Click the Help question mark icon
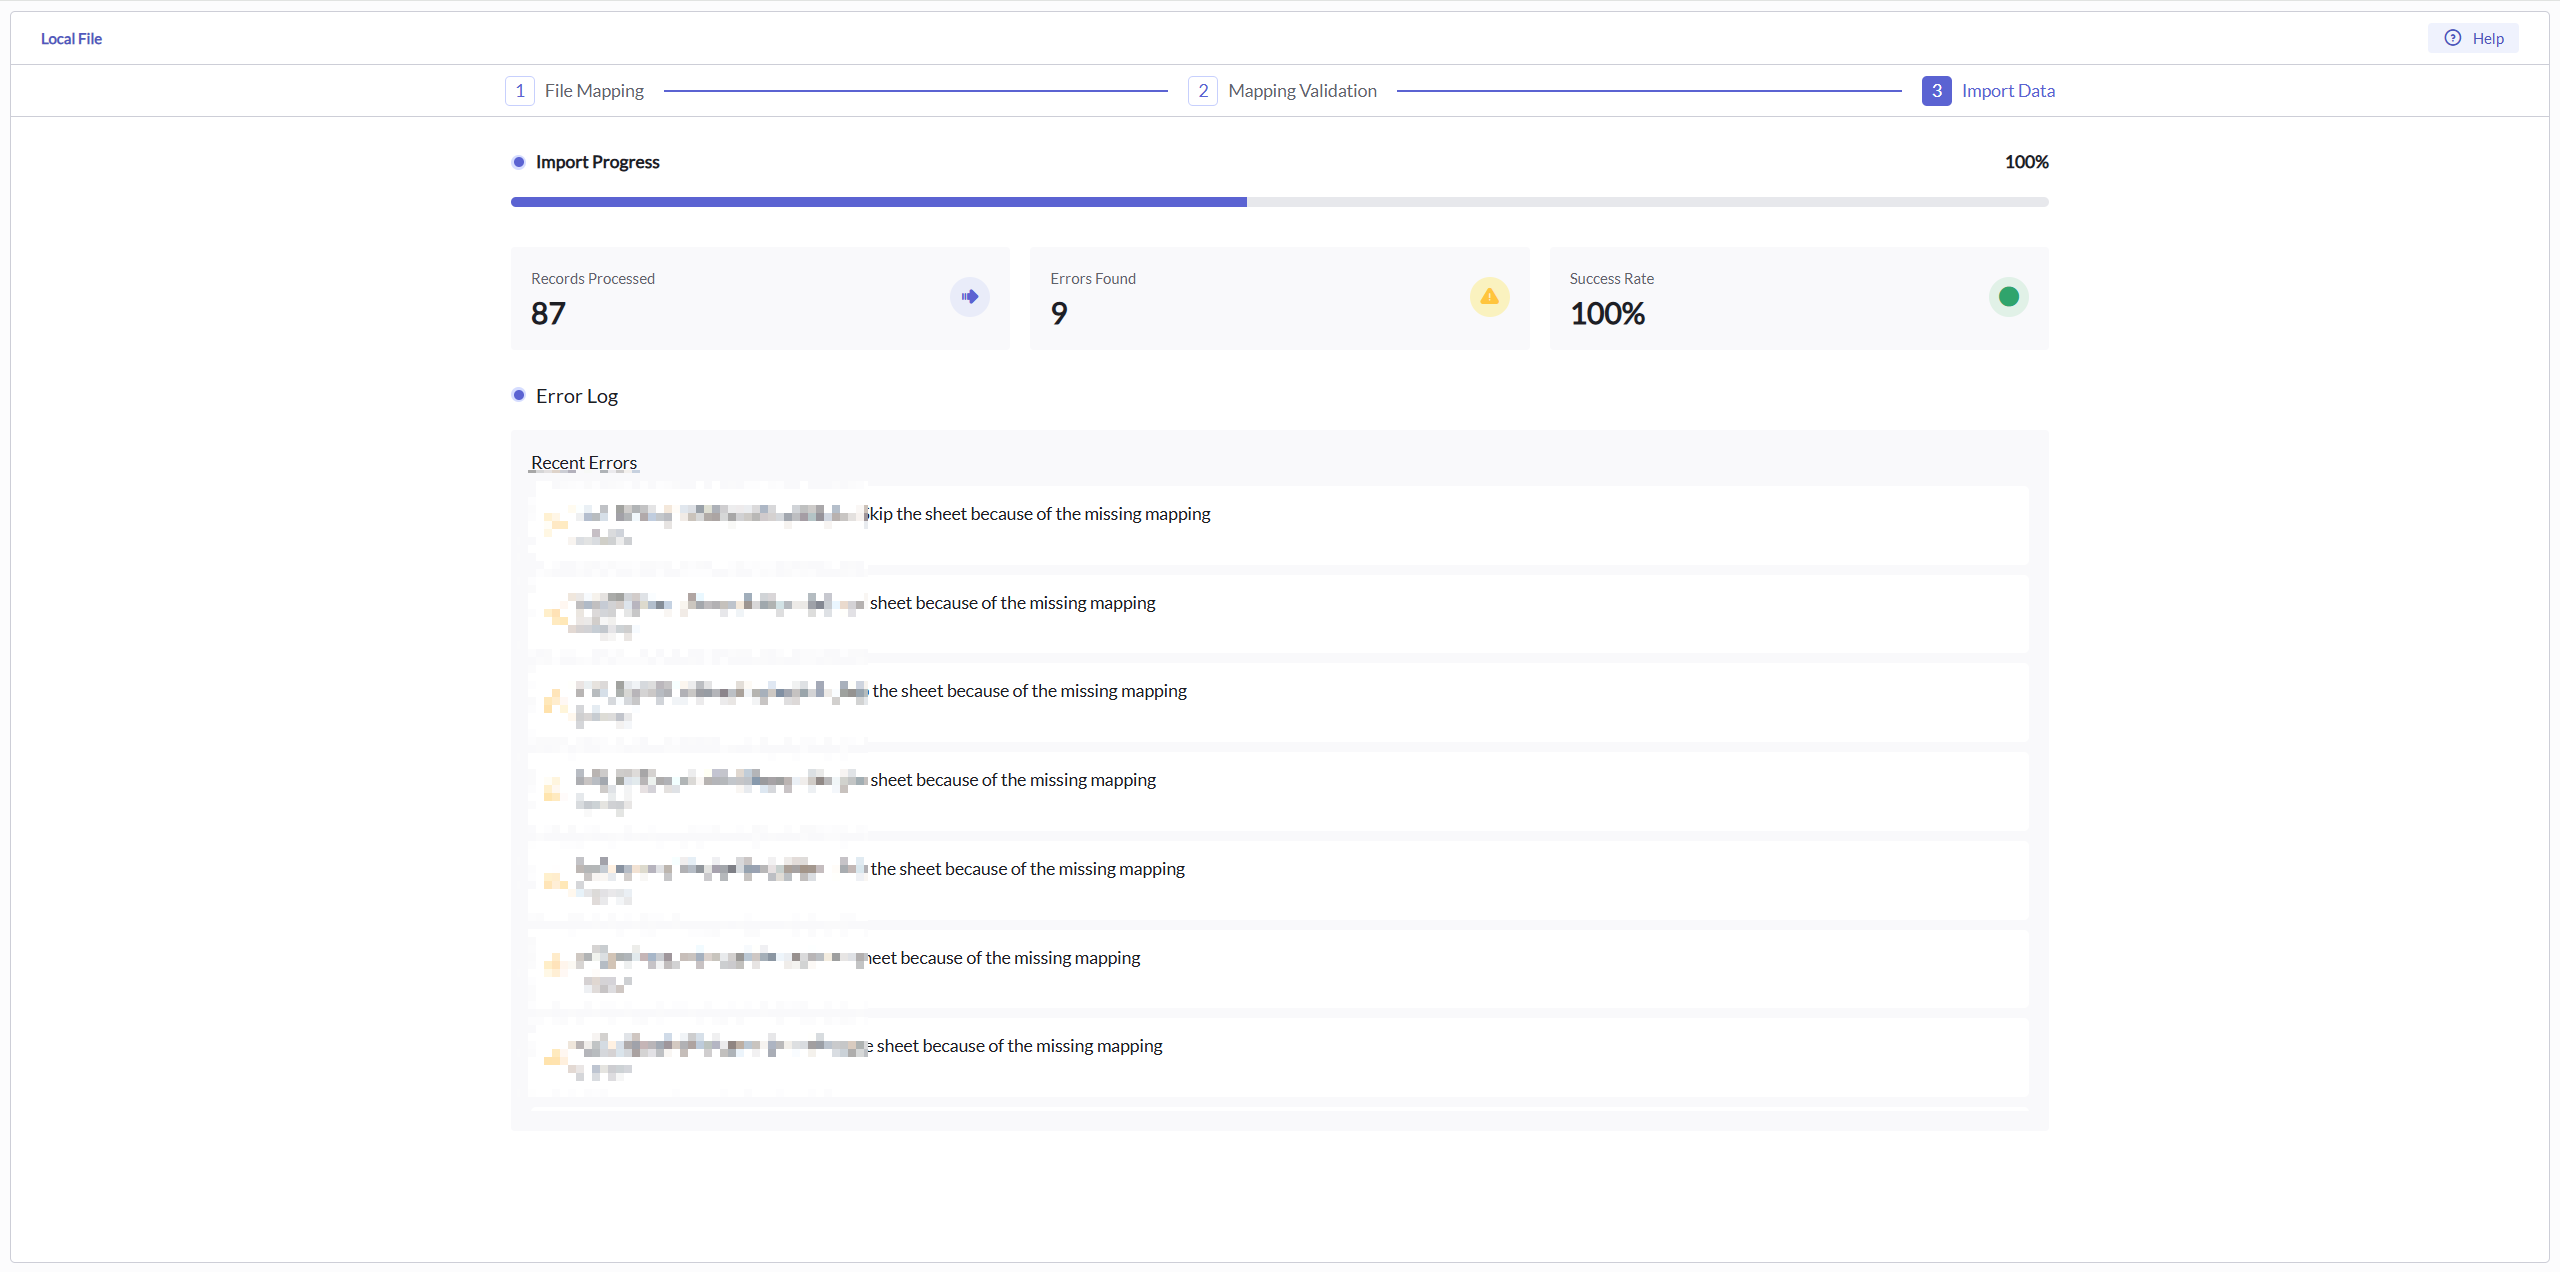2560x1272 pixels. [2453, 38]
